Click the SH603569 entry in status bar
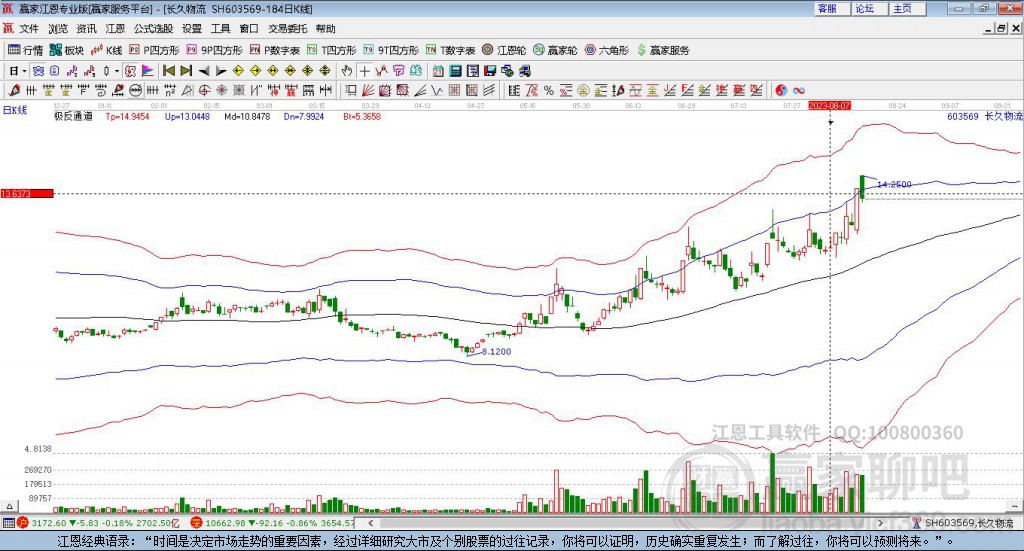The height and width of the screenshot is (551, 1024). 969,523
